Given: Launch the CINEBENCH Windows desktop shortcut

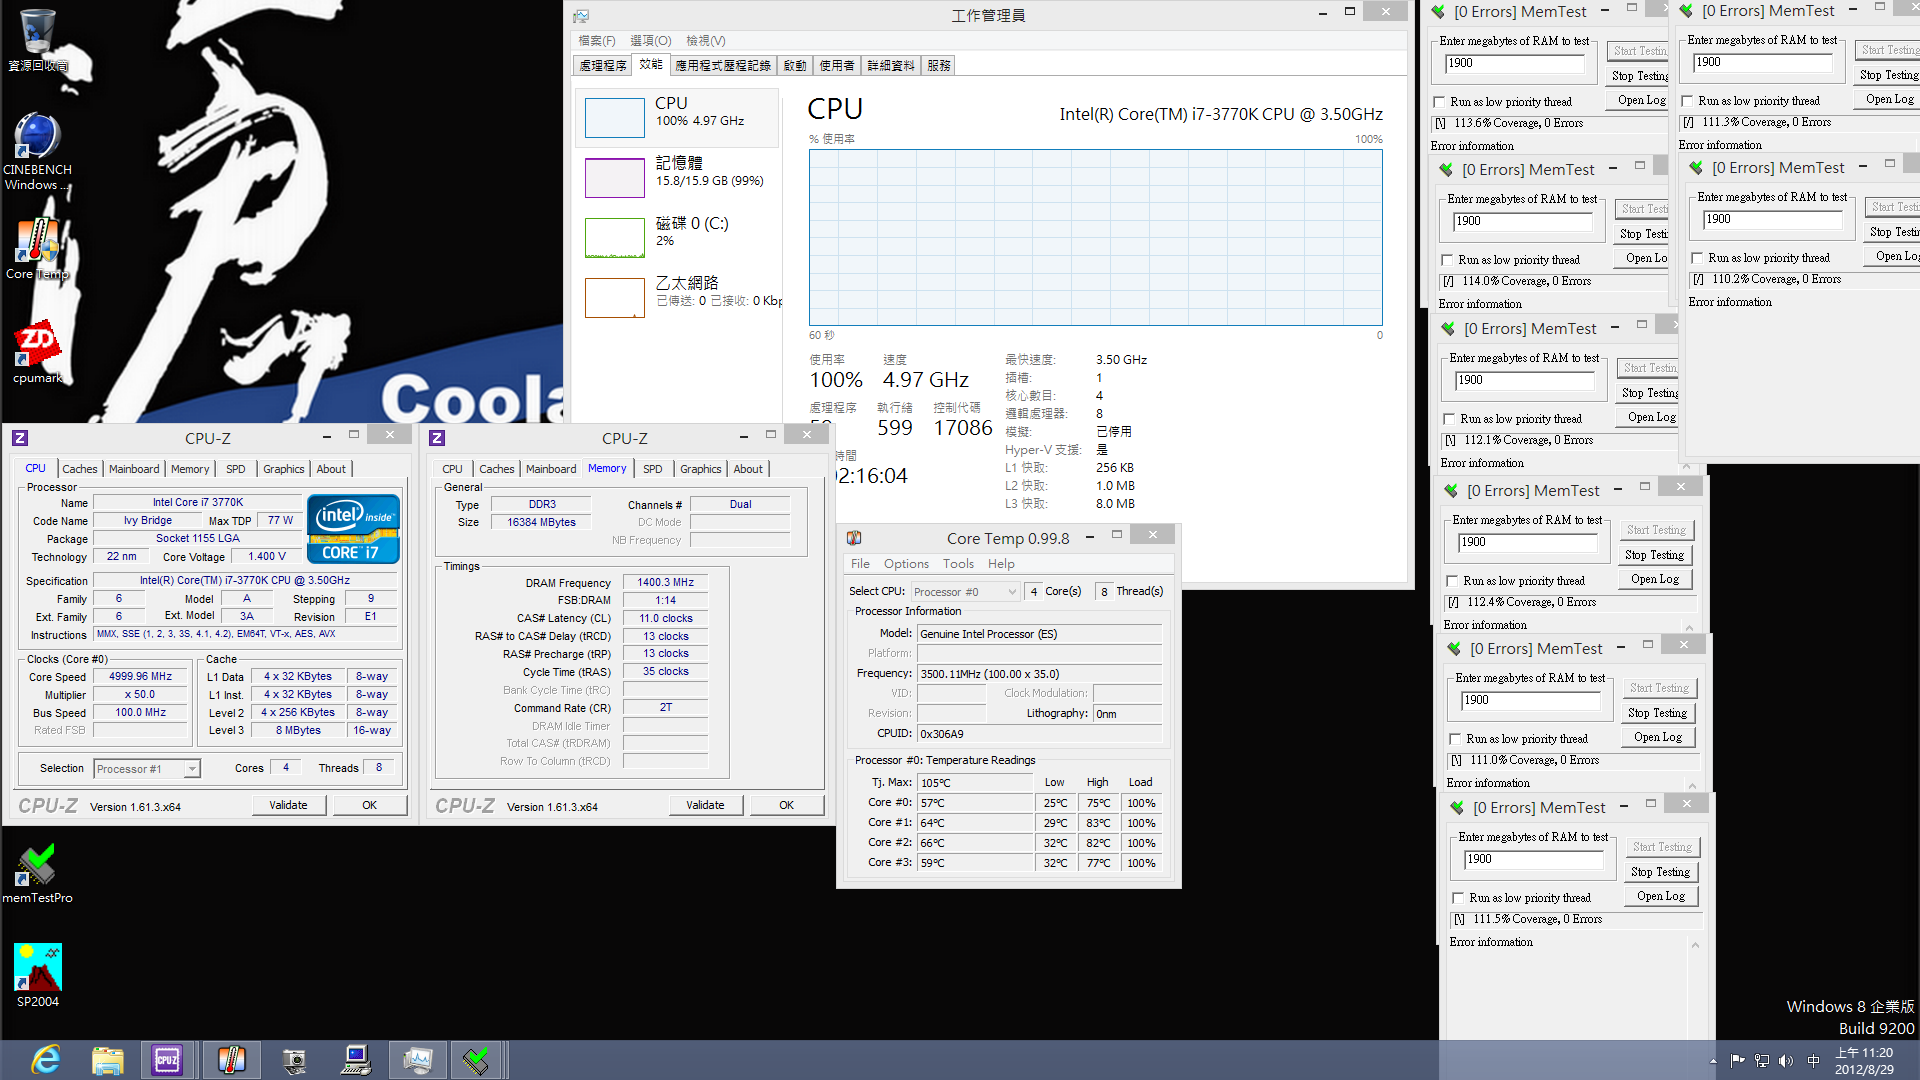Looking at the screenshot, I should [x=37, y=150].
